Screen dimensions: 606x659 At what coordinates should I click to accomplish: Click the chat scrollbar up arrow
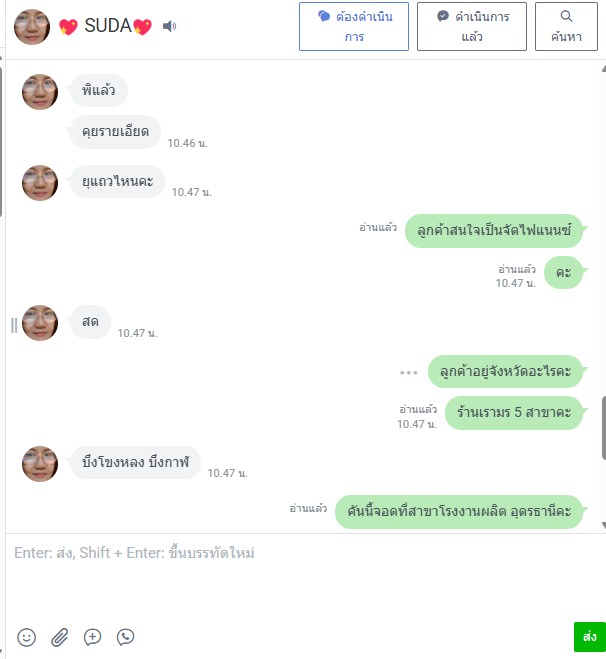(603, 69)
